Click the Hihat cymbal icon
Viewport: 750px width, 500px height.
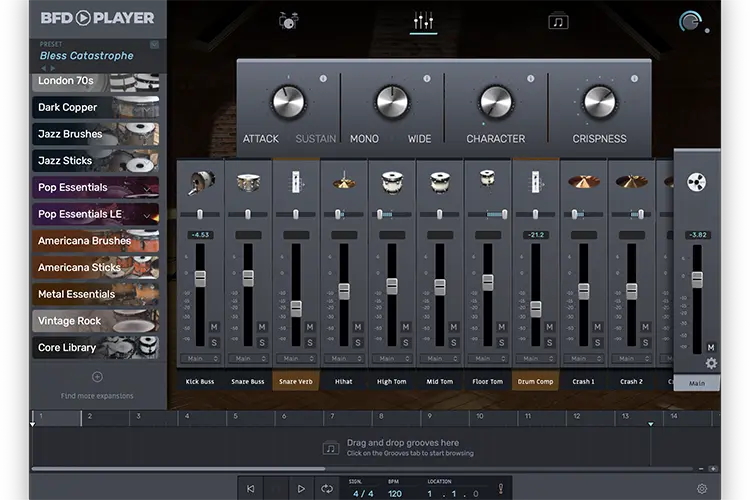point(344,182)
